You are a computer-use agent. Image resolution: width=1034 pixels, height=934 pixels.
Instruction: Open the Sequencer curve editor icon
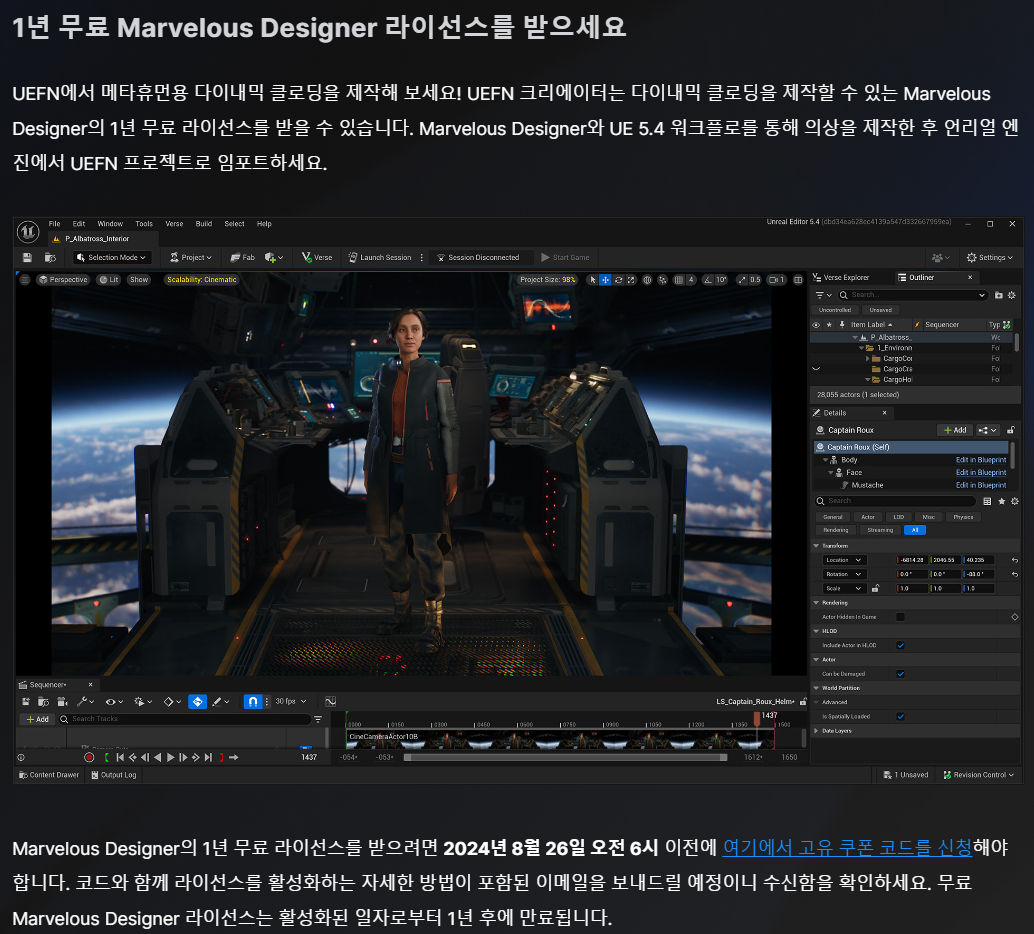click(331, 701)
